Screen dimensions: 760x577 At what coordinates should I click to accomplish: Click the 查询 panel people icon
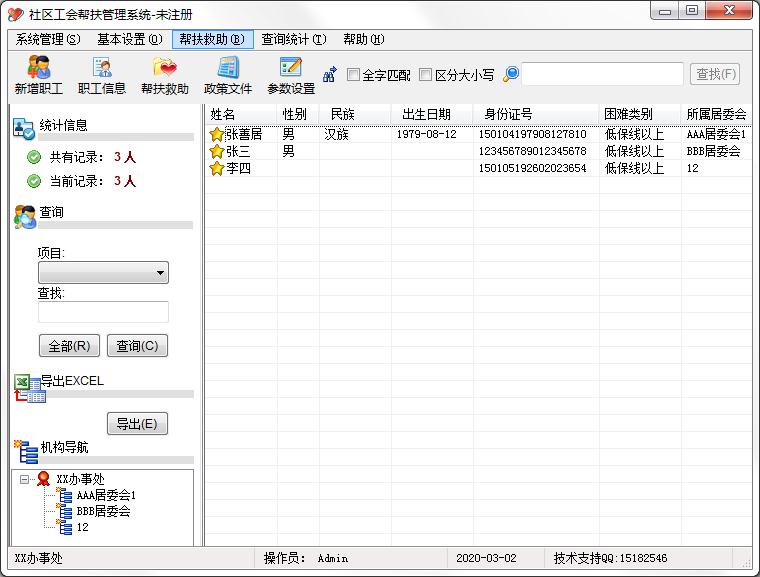[25, 216]
